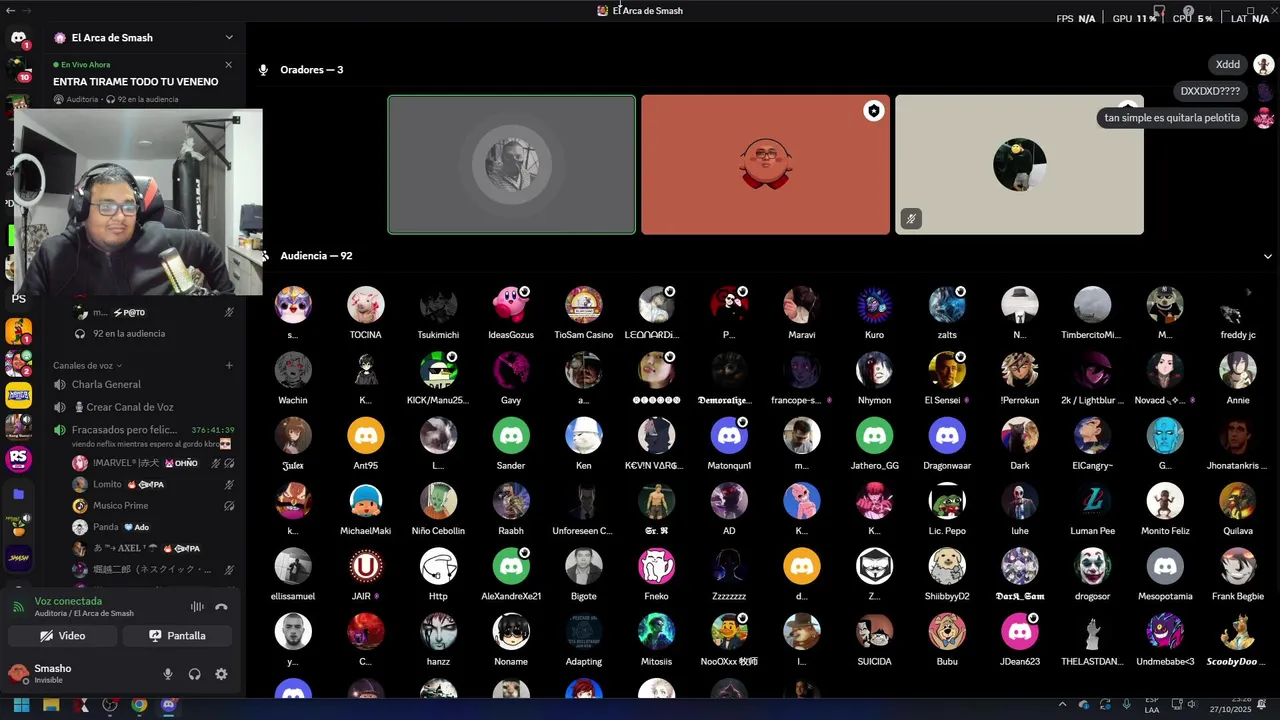This screenshot has width=1280, height=720.
Task: Click the muted microphone icon on beige tile
Action: point(911,218)
